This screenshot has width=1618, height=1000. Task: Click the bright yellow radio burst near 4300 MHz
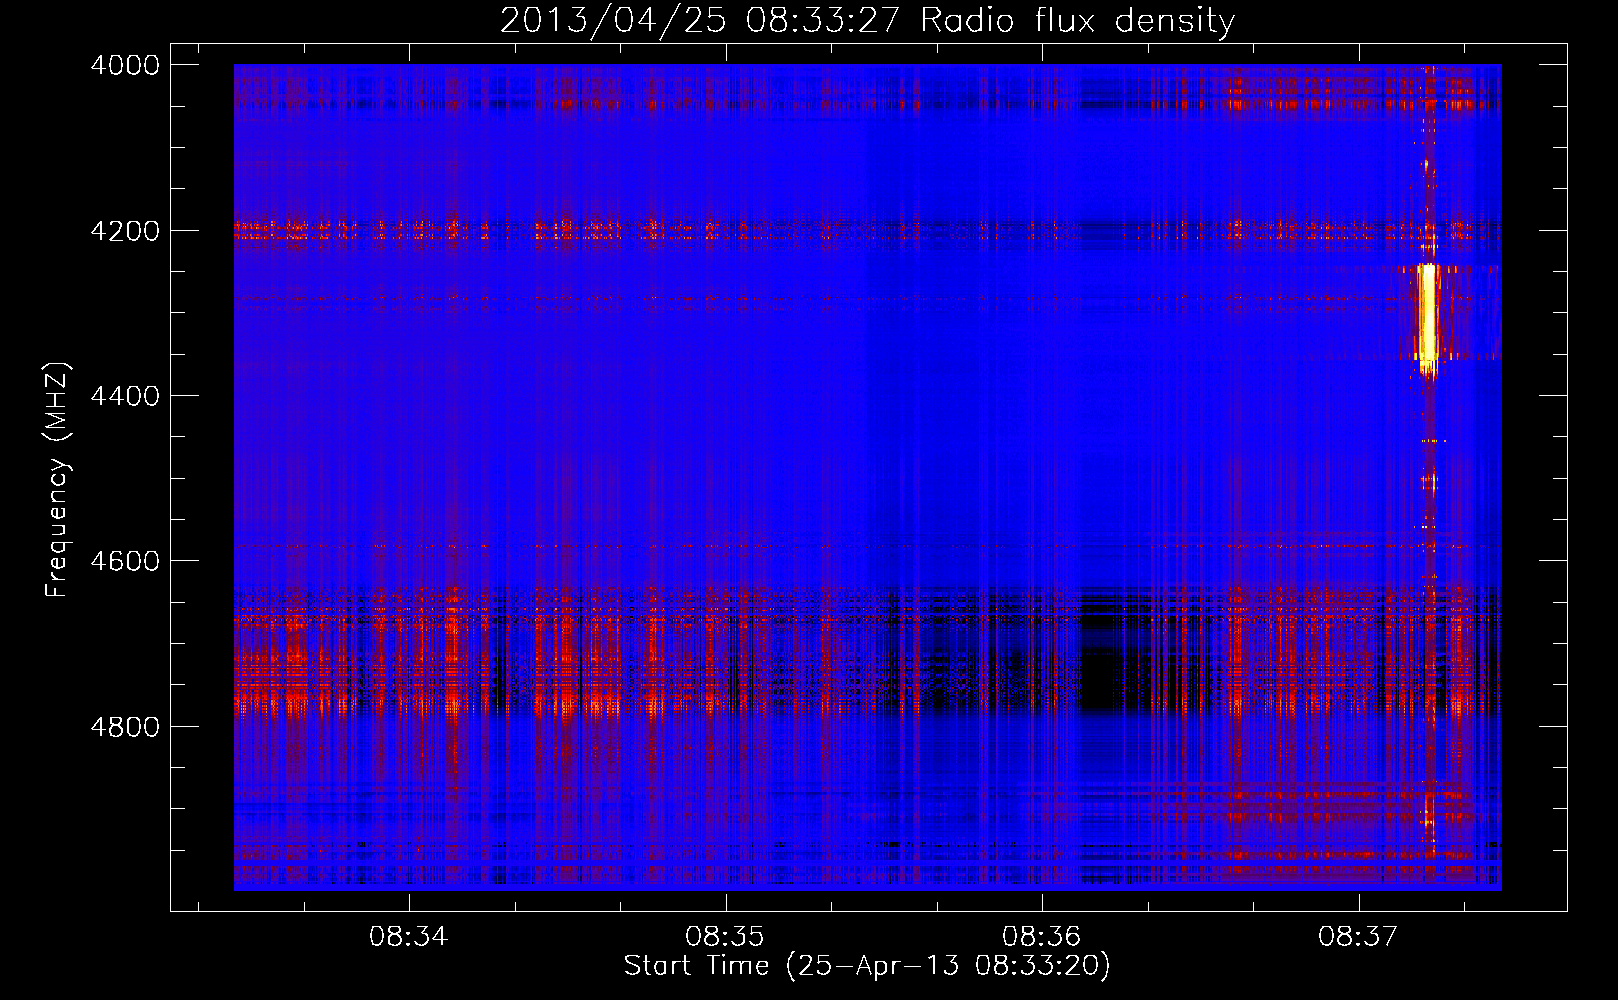point(1428,315)
